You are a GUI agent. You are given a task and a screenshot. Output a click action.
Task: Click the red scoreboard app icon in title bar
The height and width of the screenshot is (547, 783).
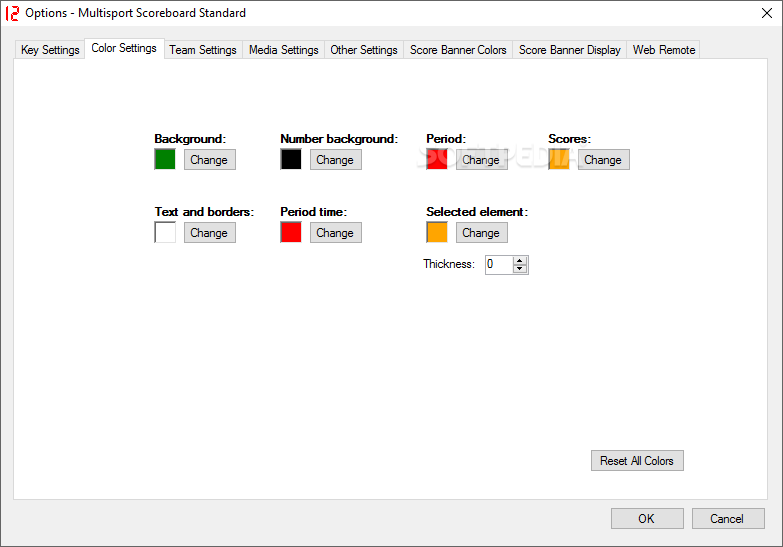pyautogui.click(x=12, y=13)
